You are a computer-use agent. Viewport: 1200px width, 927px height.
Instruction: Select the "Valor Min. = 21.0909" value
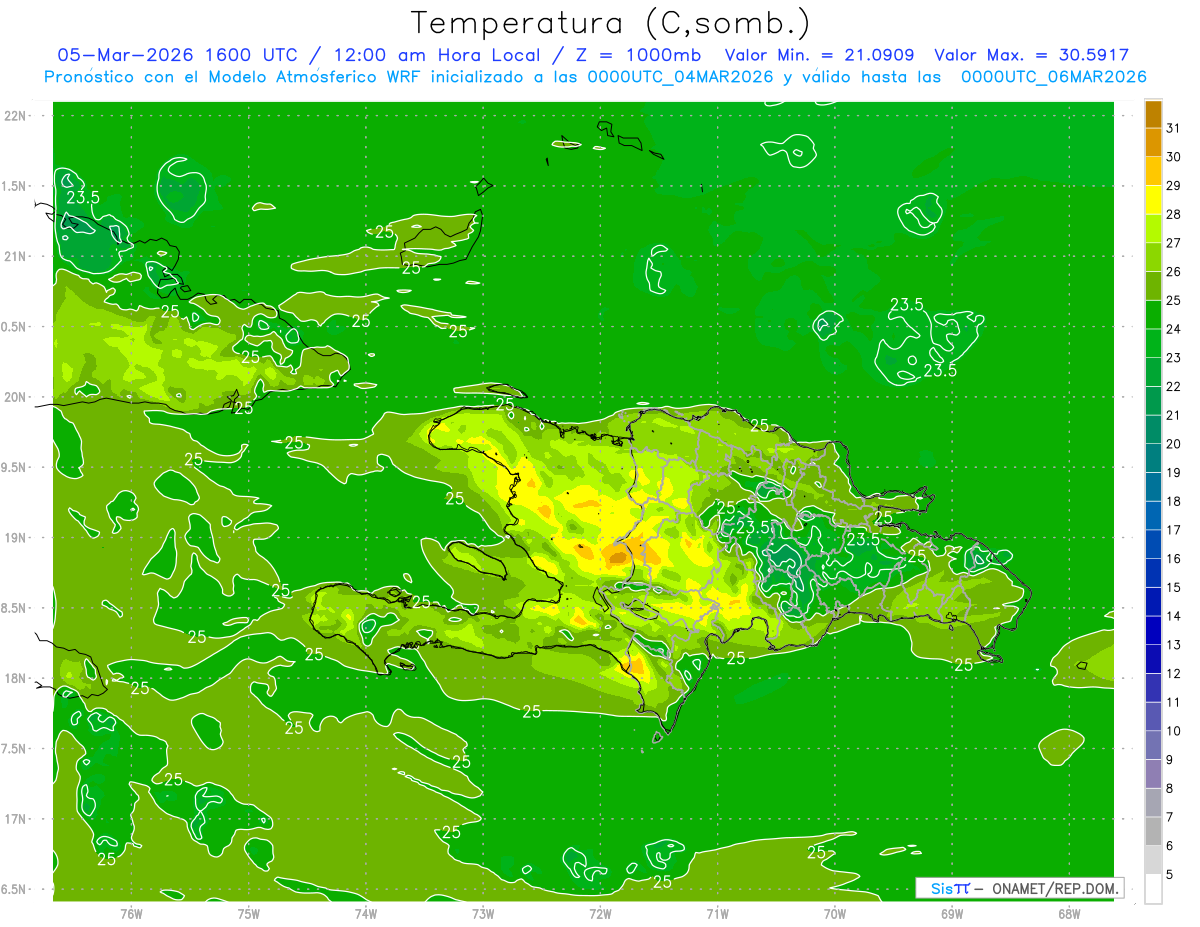(x=819, y=55)
